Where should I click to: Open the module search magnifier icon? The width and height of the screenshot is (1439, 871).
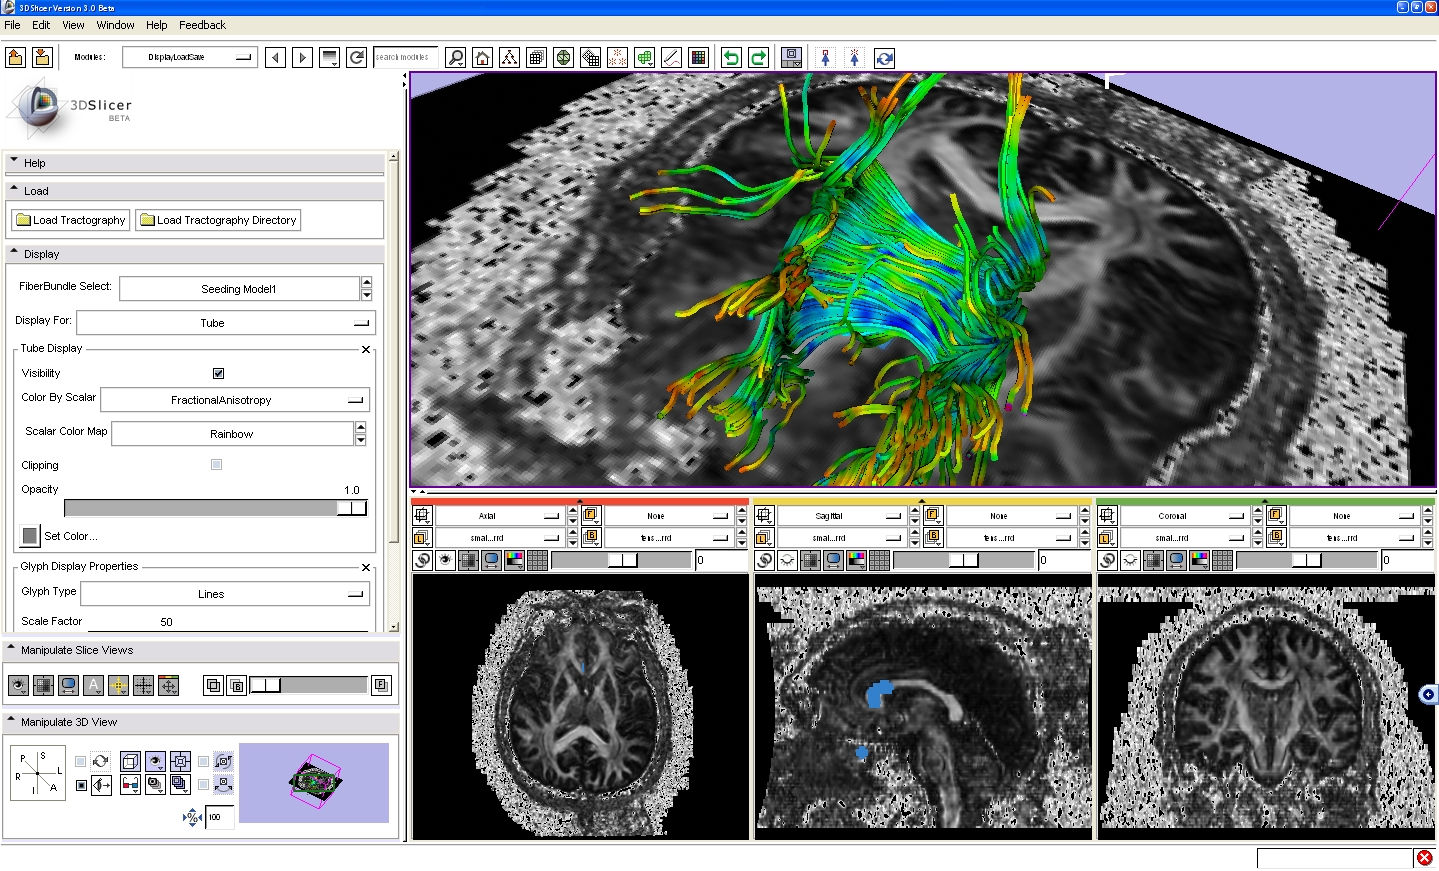pos(456,58)
